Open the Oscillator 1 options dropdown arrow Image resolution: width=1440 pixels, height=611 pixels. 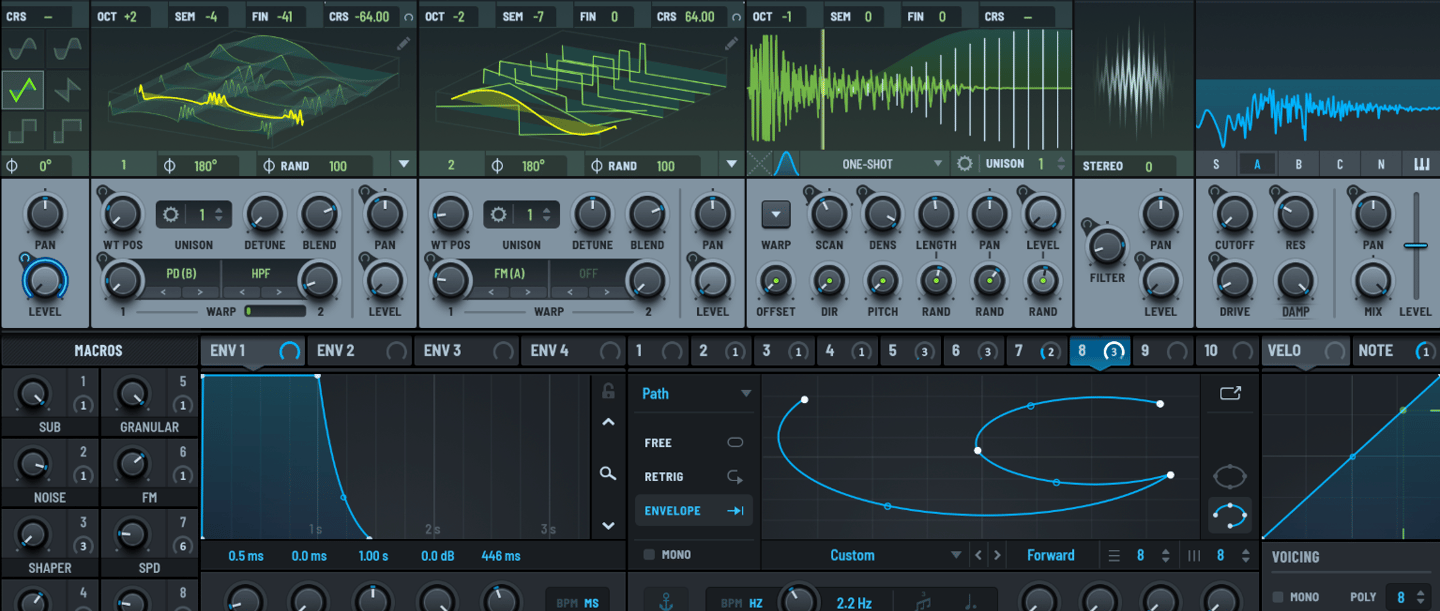404,164
